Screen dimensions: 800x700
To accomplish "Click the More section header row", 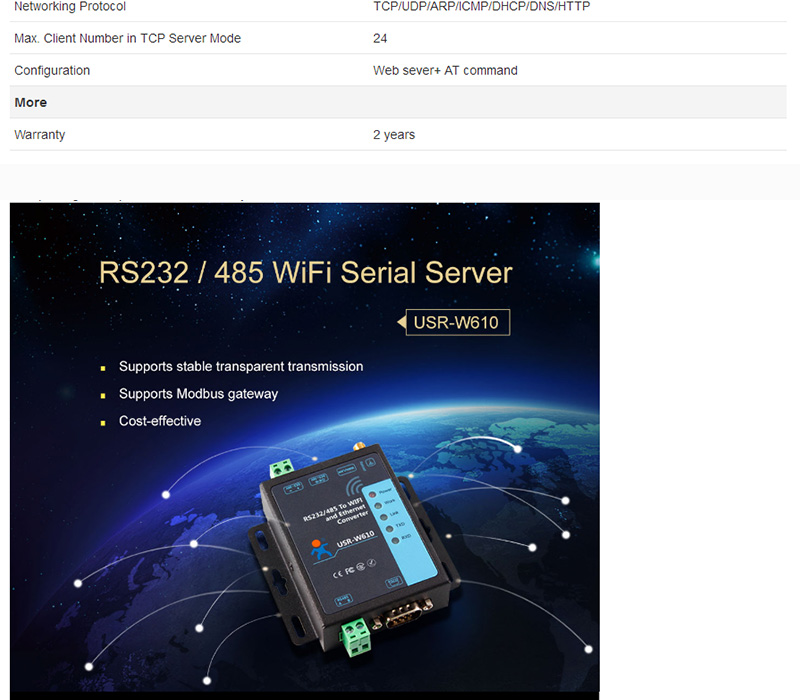I will click(31, 102).
